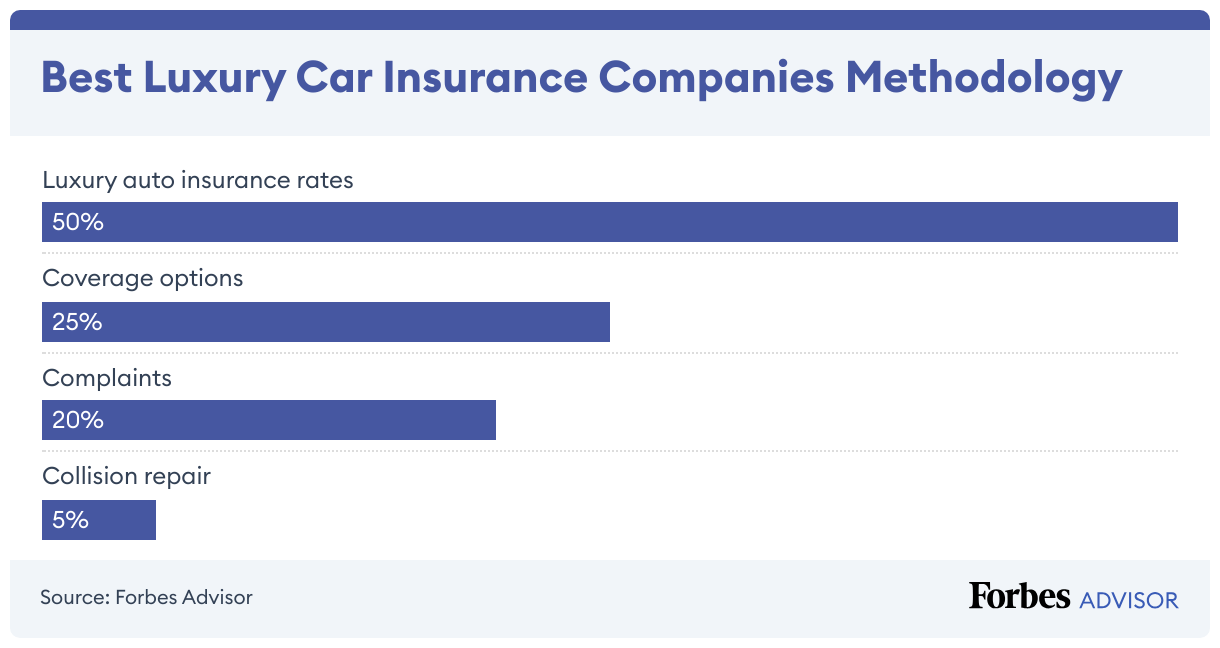This screenshot has height=648, width=1220.
Task: Click the dotted divider above Coverage options
Action: click(x=610, y=253)
